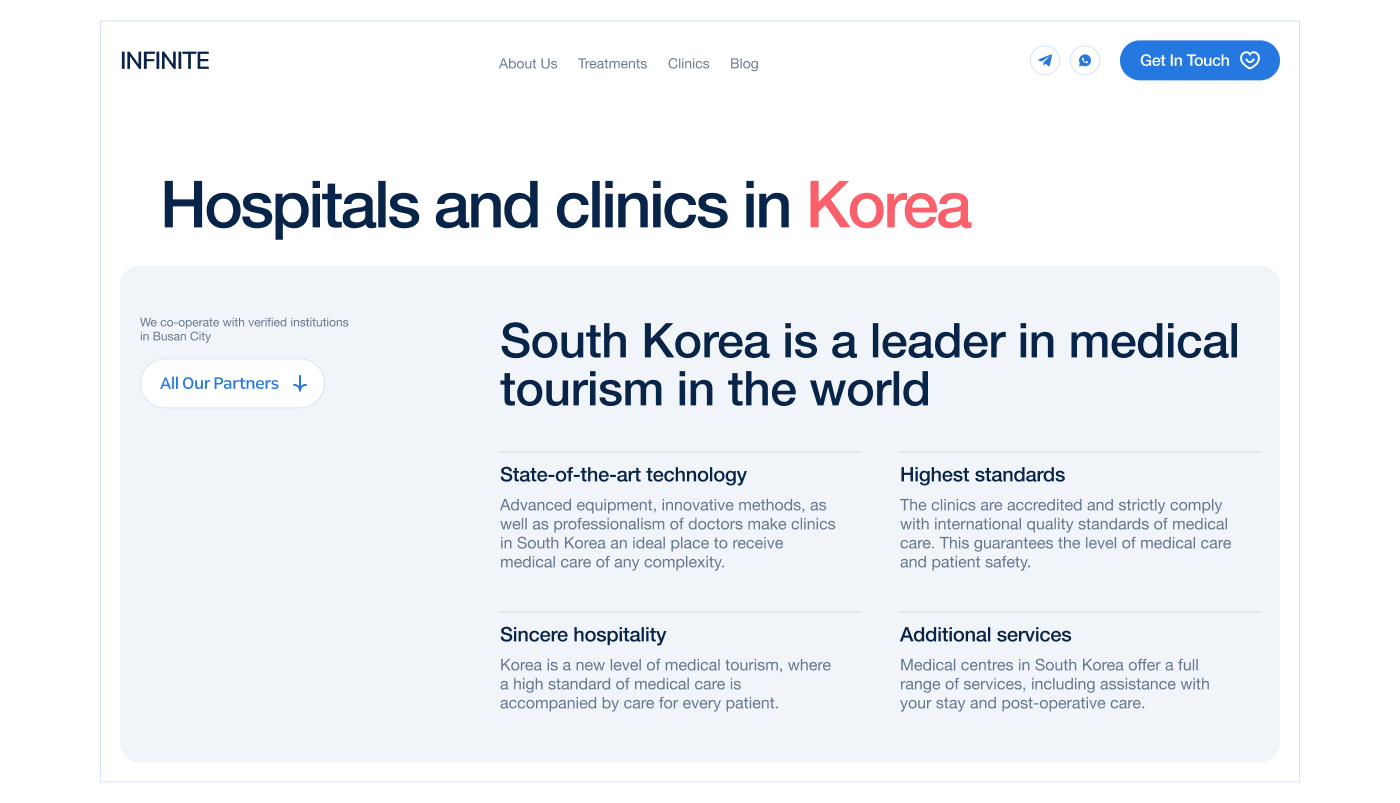Click the down arrow in All Our Partners
This screenshot has width=1400, height=803.
(x=299, y=384)
